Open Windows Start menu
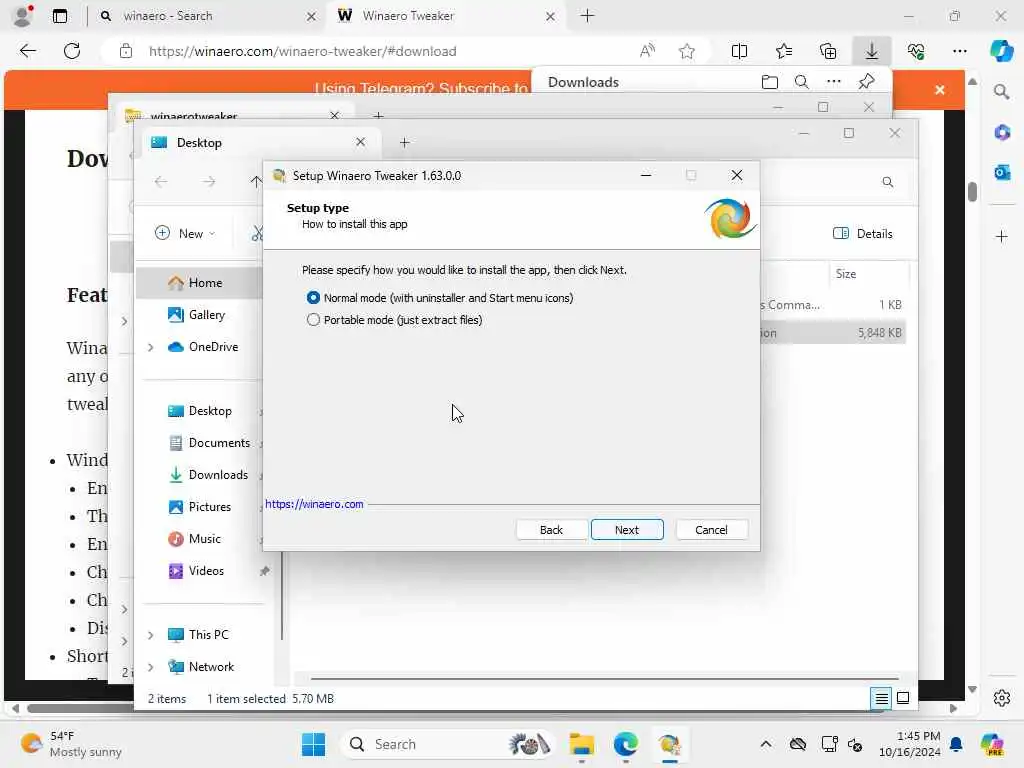The image size is (1024, 768). click(x=313, y=744)
